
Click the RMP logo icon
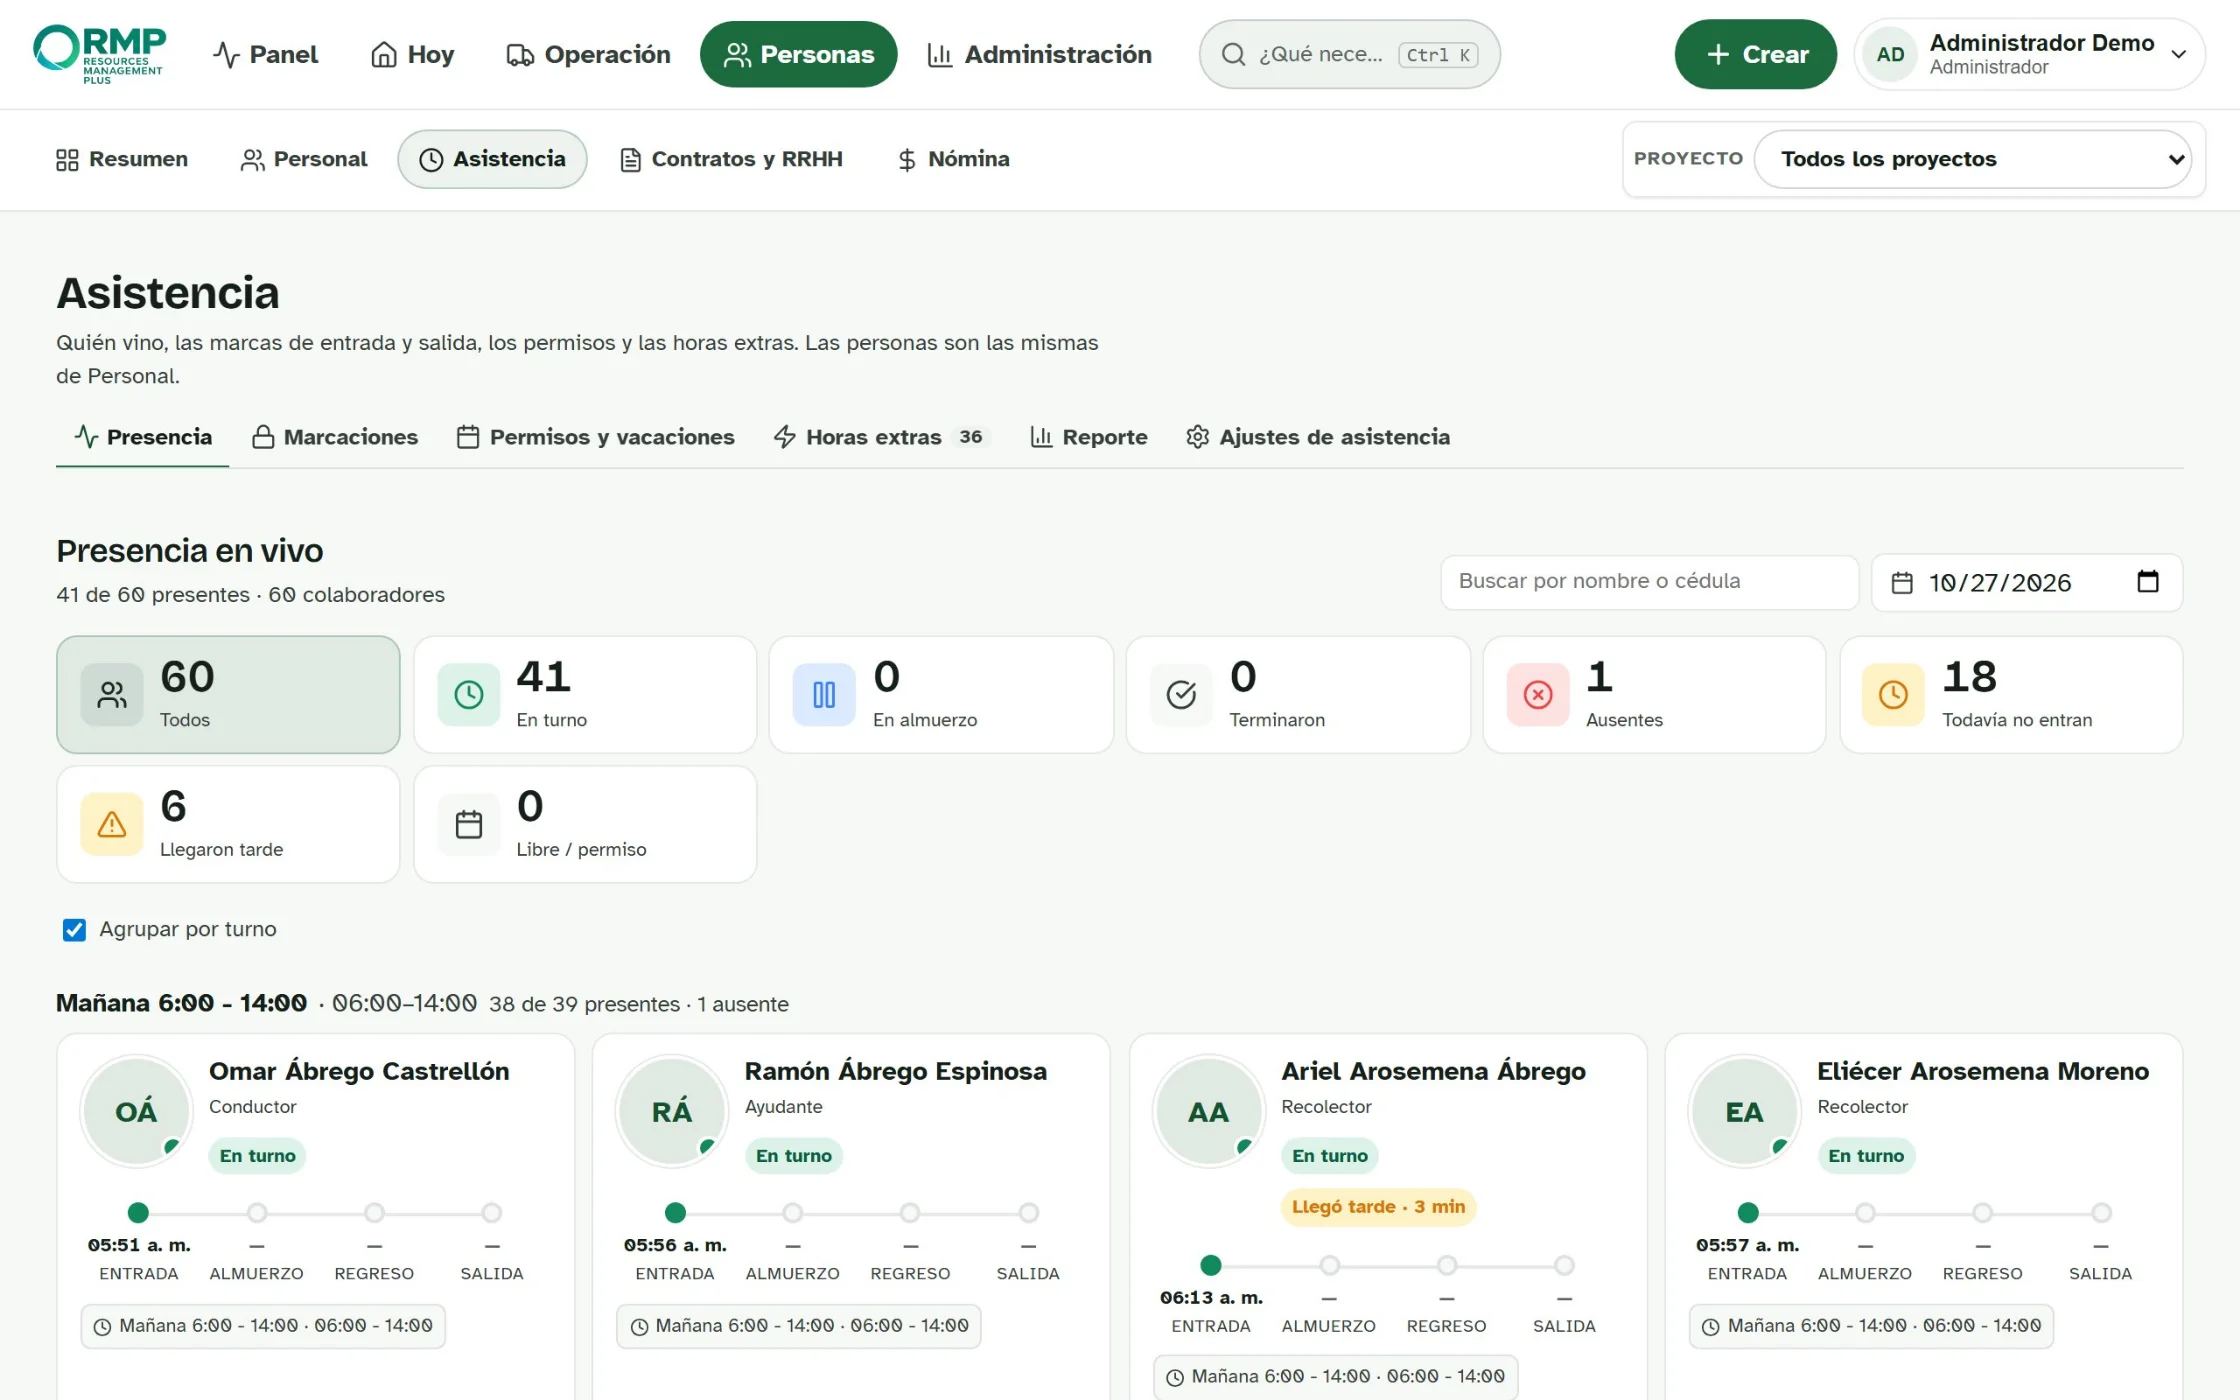click(x=99, y=53)
